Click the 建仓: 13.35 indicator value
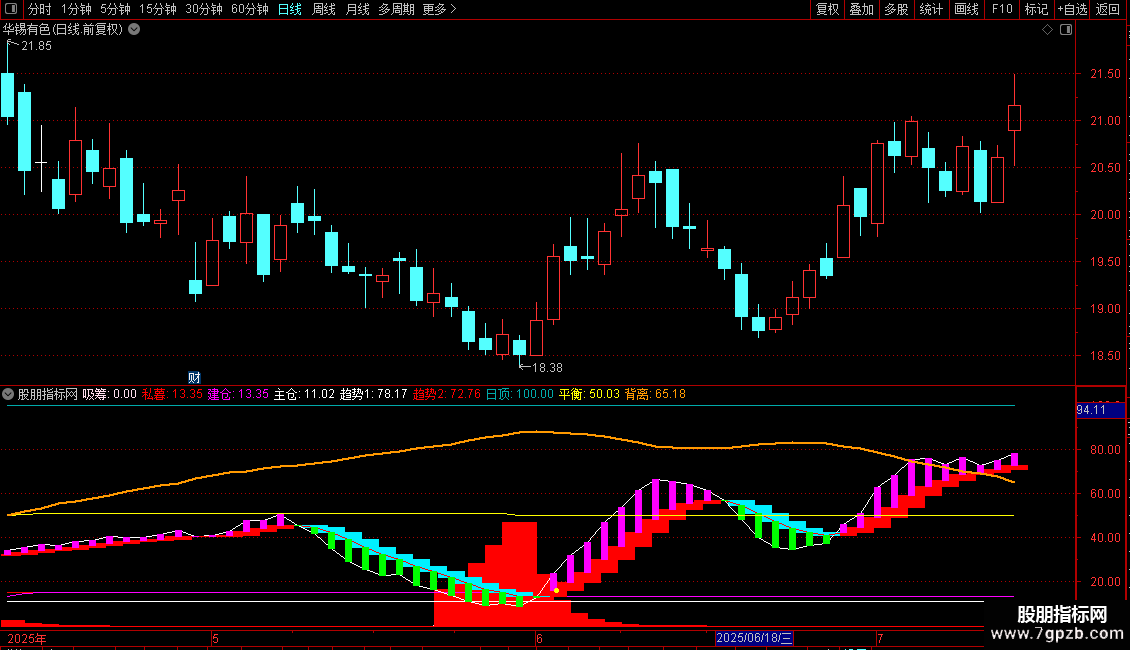Image resolution: width=1130 pixels, height=650 pixels. click(238, 394)
